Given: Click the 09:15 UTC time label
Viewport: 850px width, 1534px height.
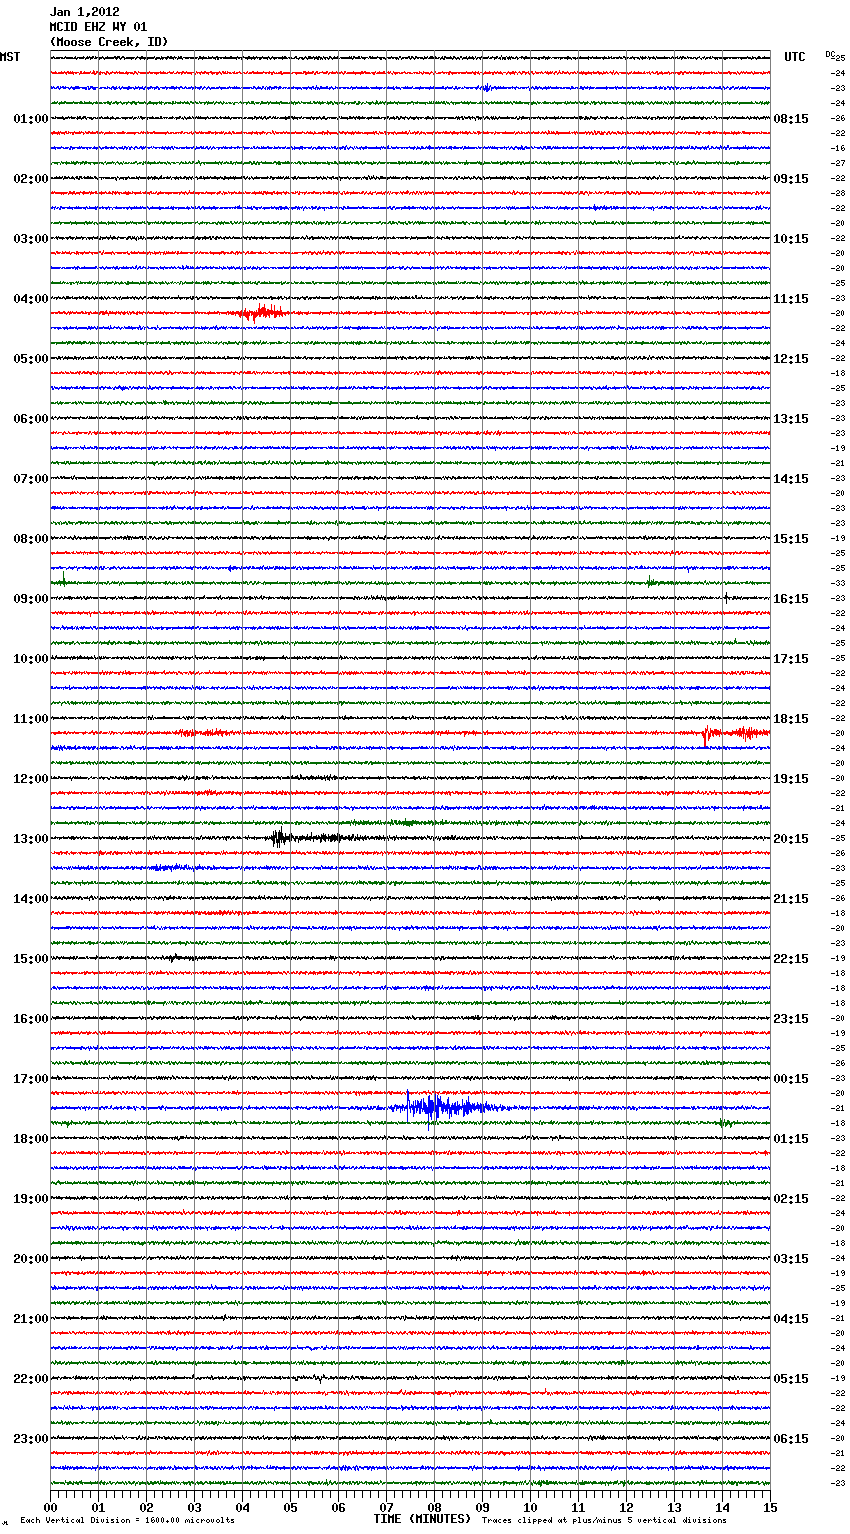Looking at the screenshot, I should click(791, 179).
